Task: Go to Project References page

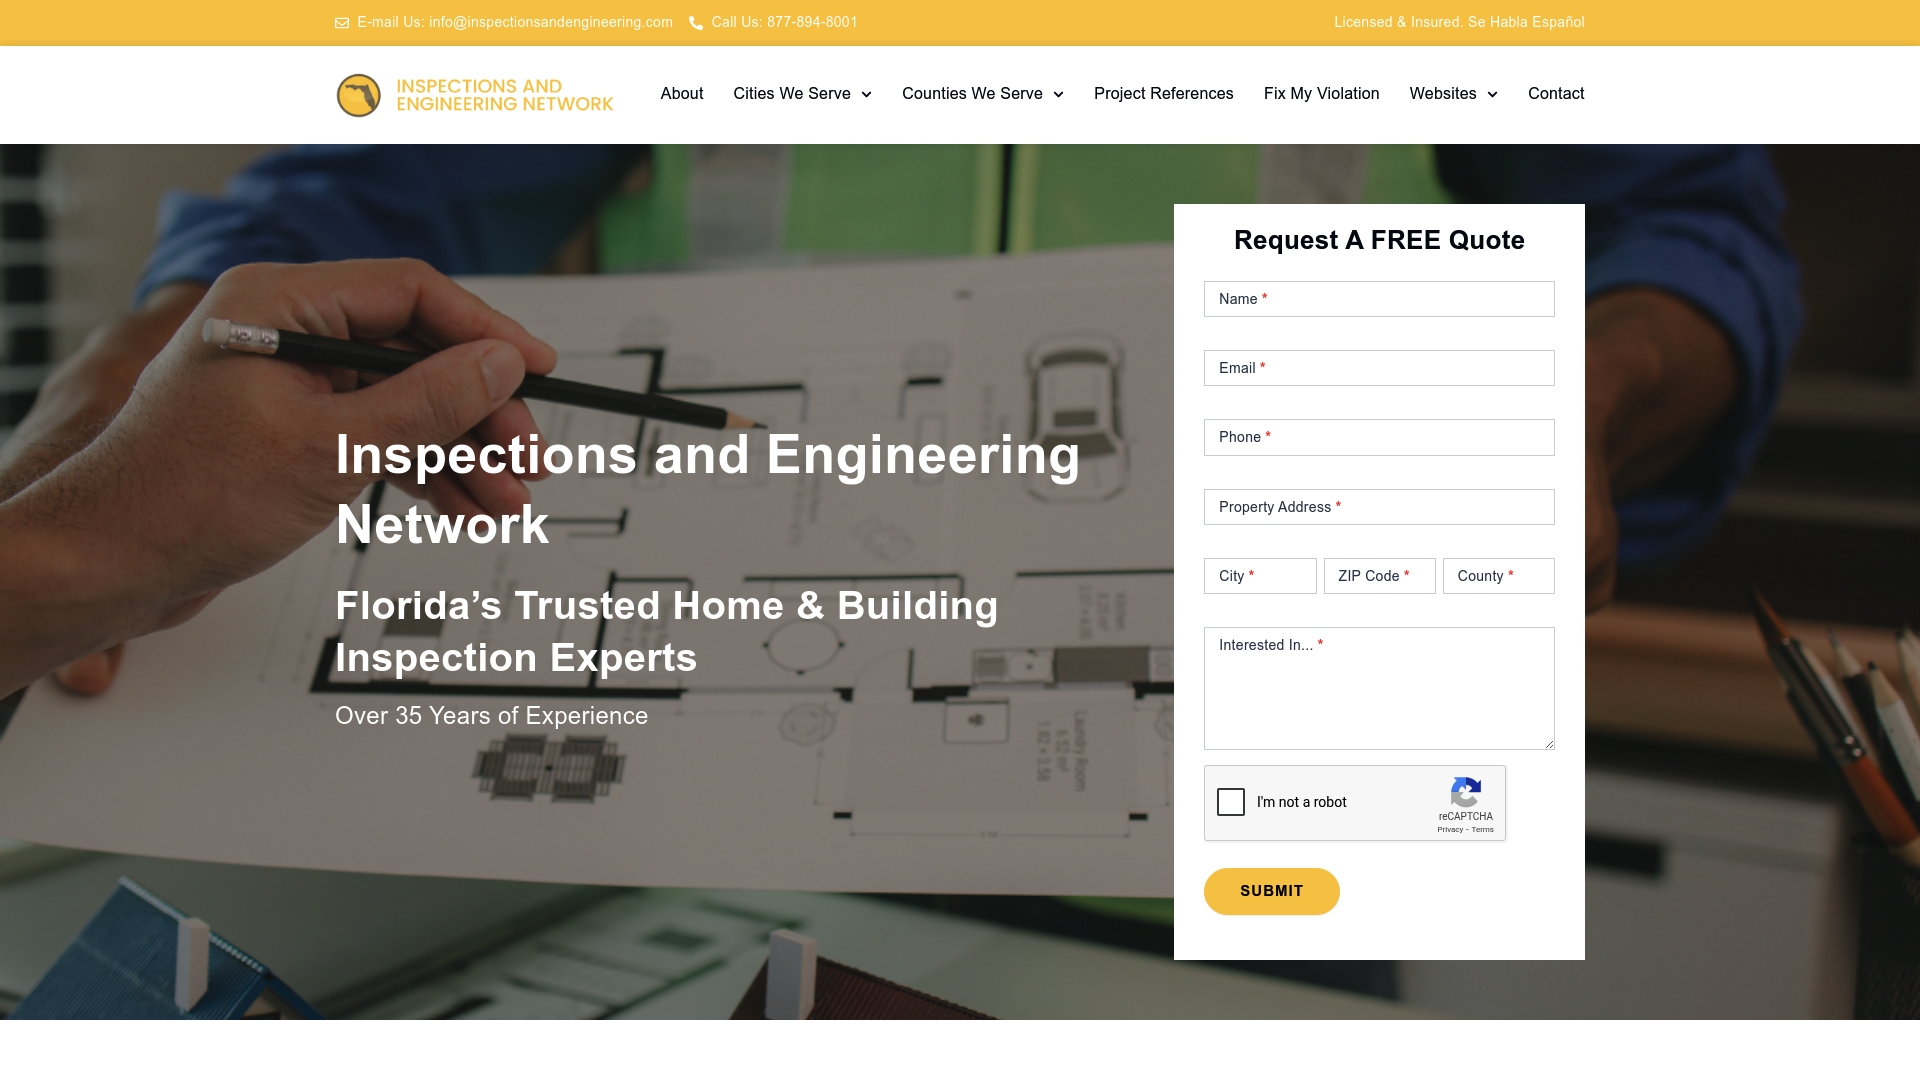Action: tap(1163, 94)
